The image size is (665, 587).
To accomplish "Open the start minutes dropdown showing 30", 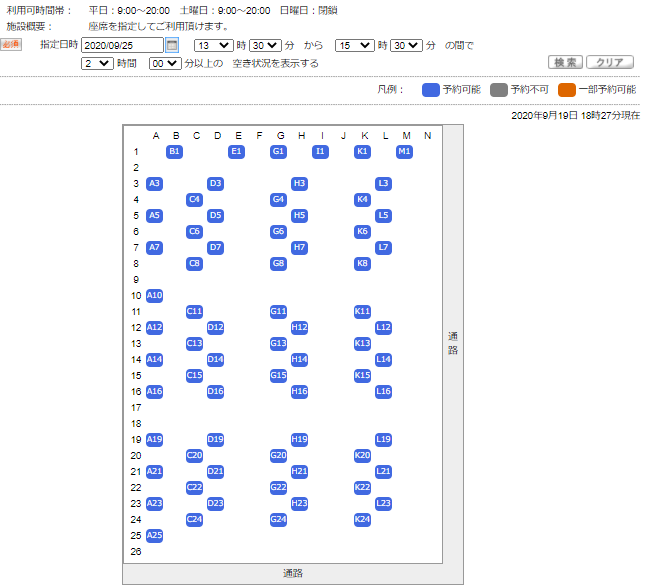I will coord(264,45).
